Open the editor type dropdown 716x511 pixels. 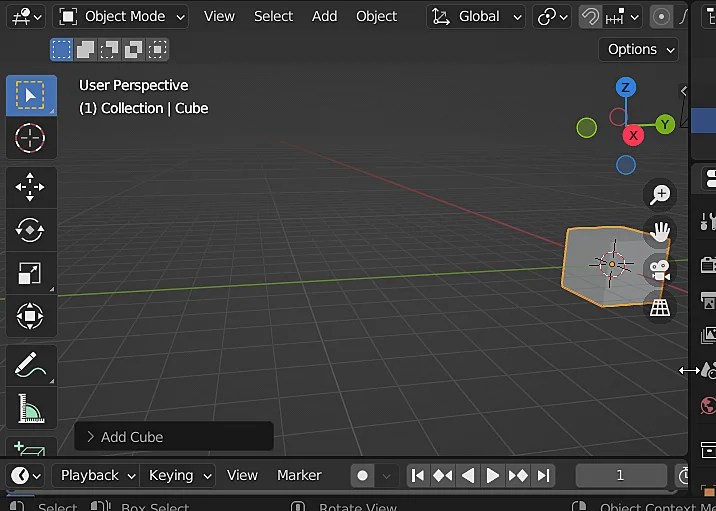[26, 17]
